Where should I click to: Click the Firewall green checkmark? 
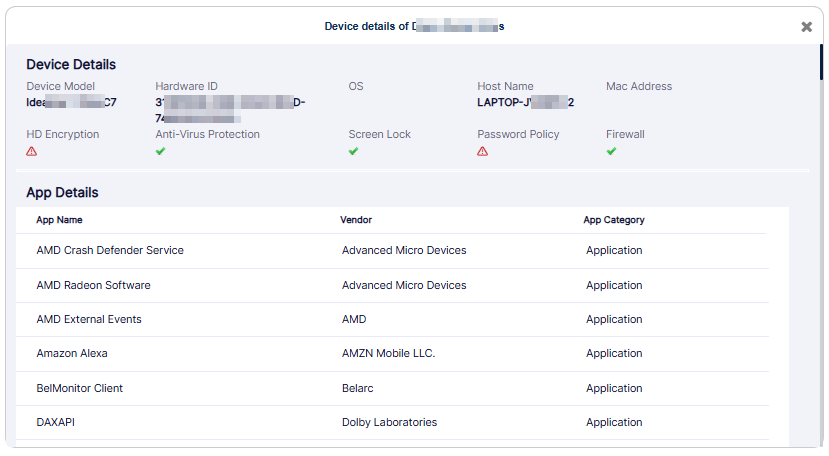(x=612, y=151)
